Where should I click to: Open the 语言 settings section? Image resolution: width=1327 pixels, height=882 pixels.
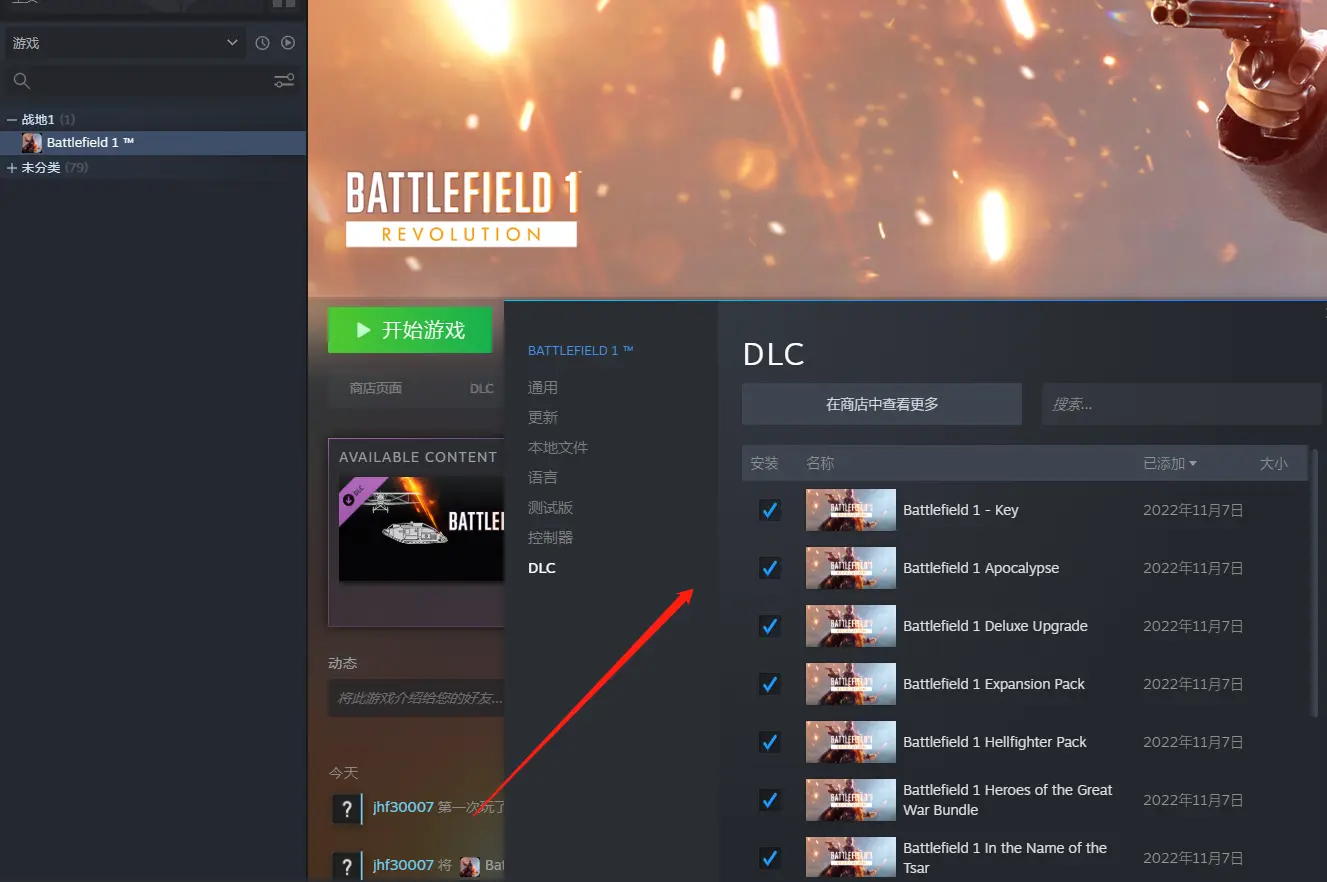(x=543, y=478)
